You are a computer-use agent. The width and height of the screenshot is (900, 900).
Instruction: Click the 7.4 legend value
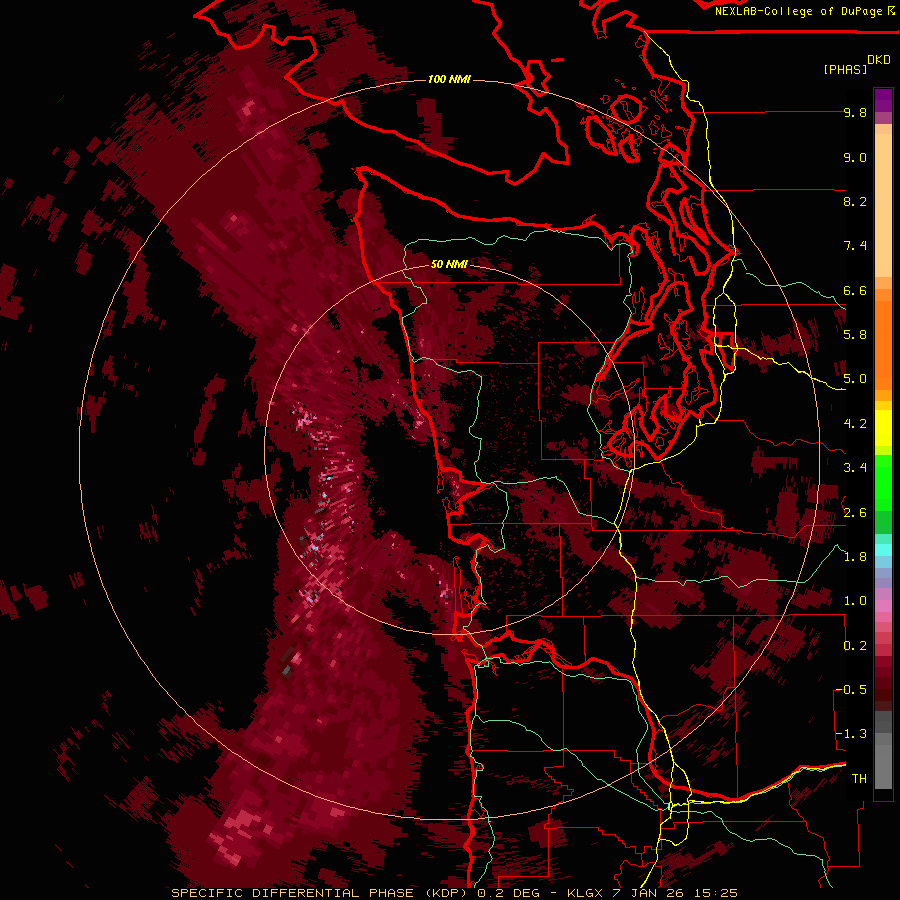coord(855,246)
